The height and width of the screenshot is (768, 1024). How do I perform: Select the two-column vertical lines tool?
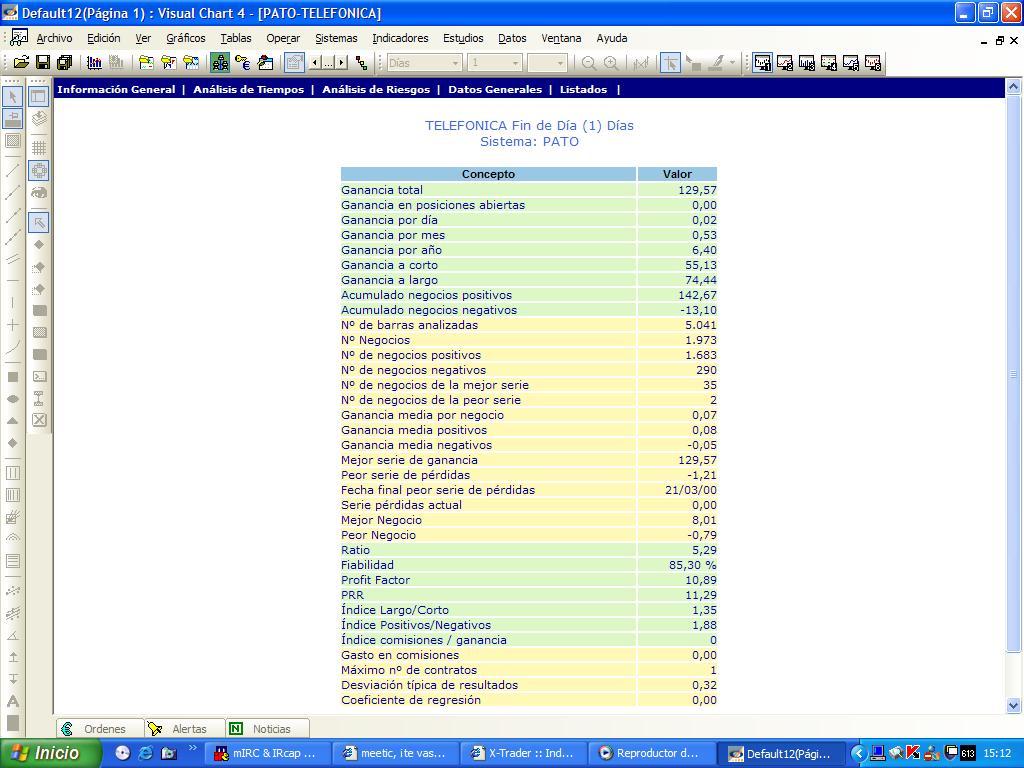13,473
